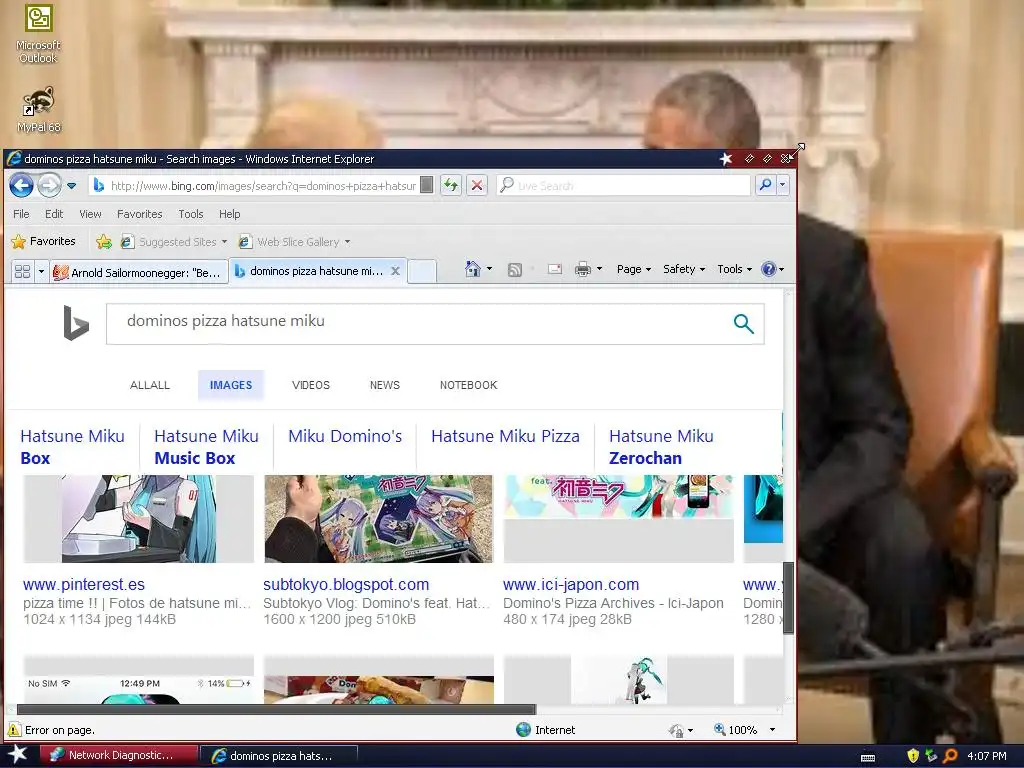Open the Page command bar menu

633,269
